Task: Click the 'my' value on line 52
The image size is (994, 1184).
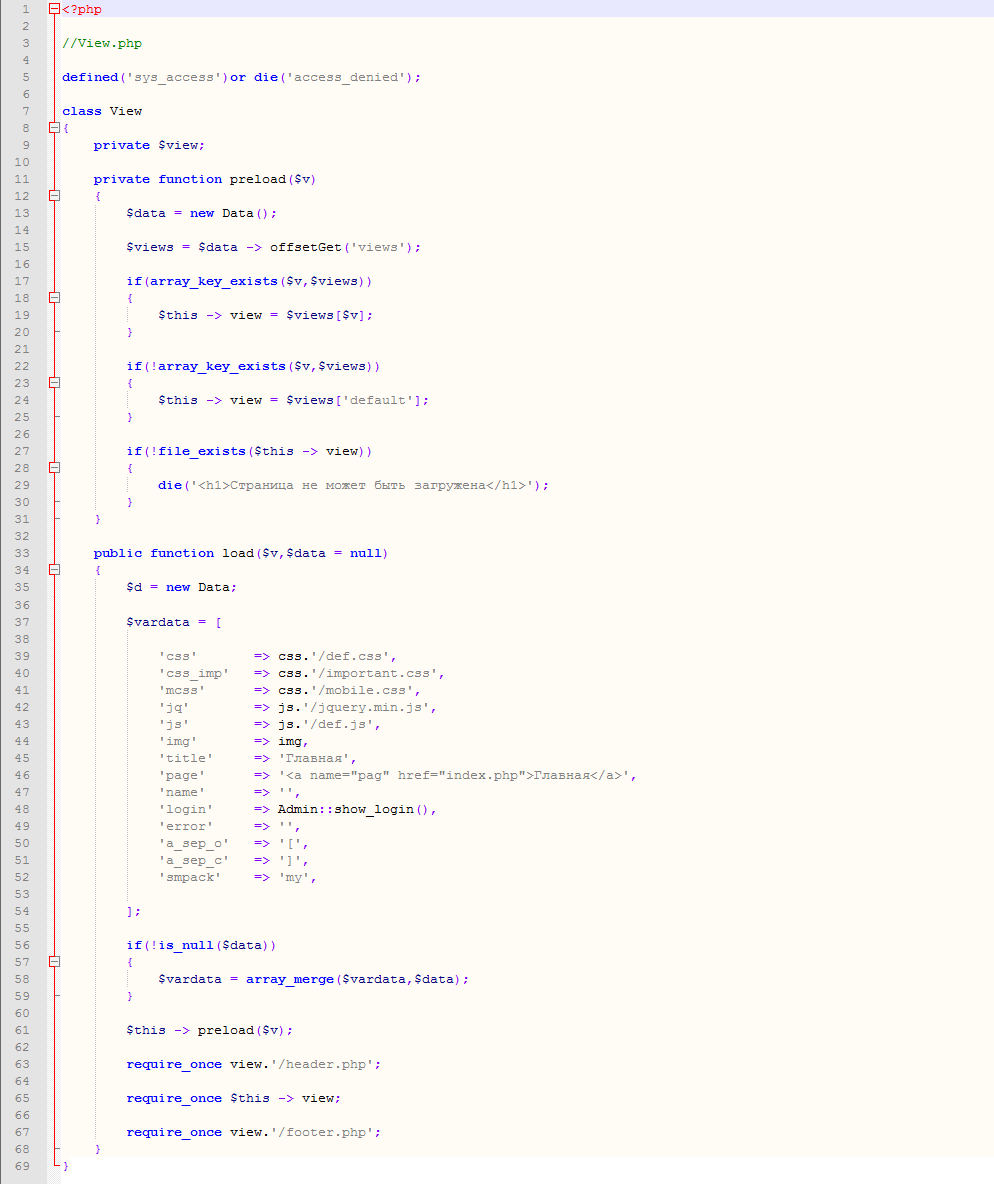Action: pyautogui.click(x=294, y=877)
